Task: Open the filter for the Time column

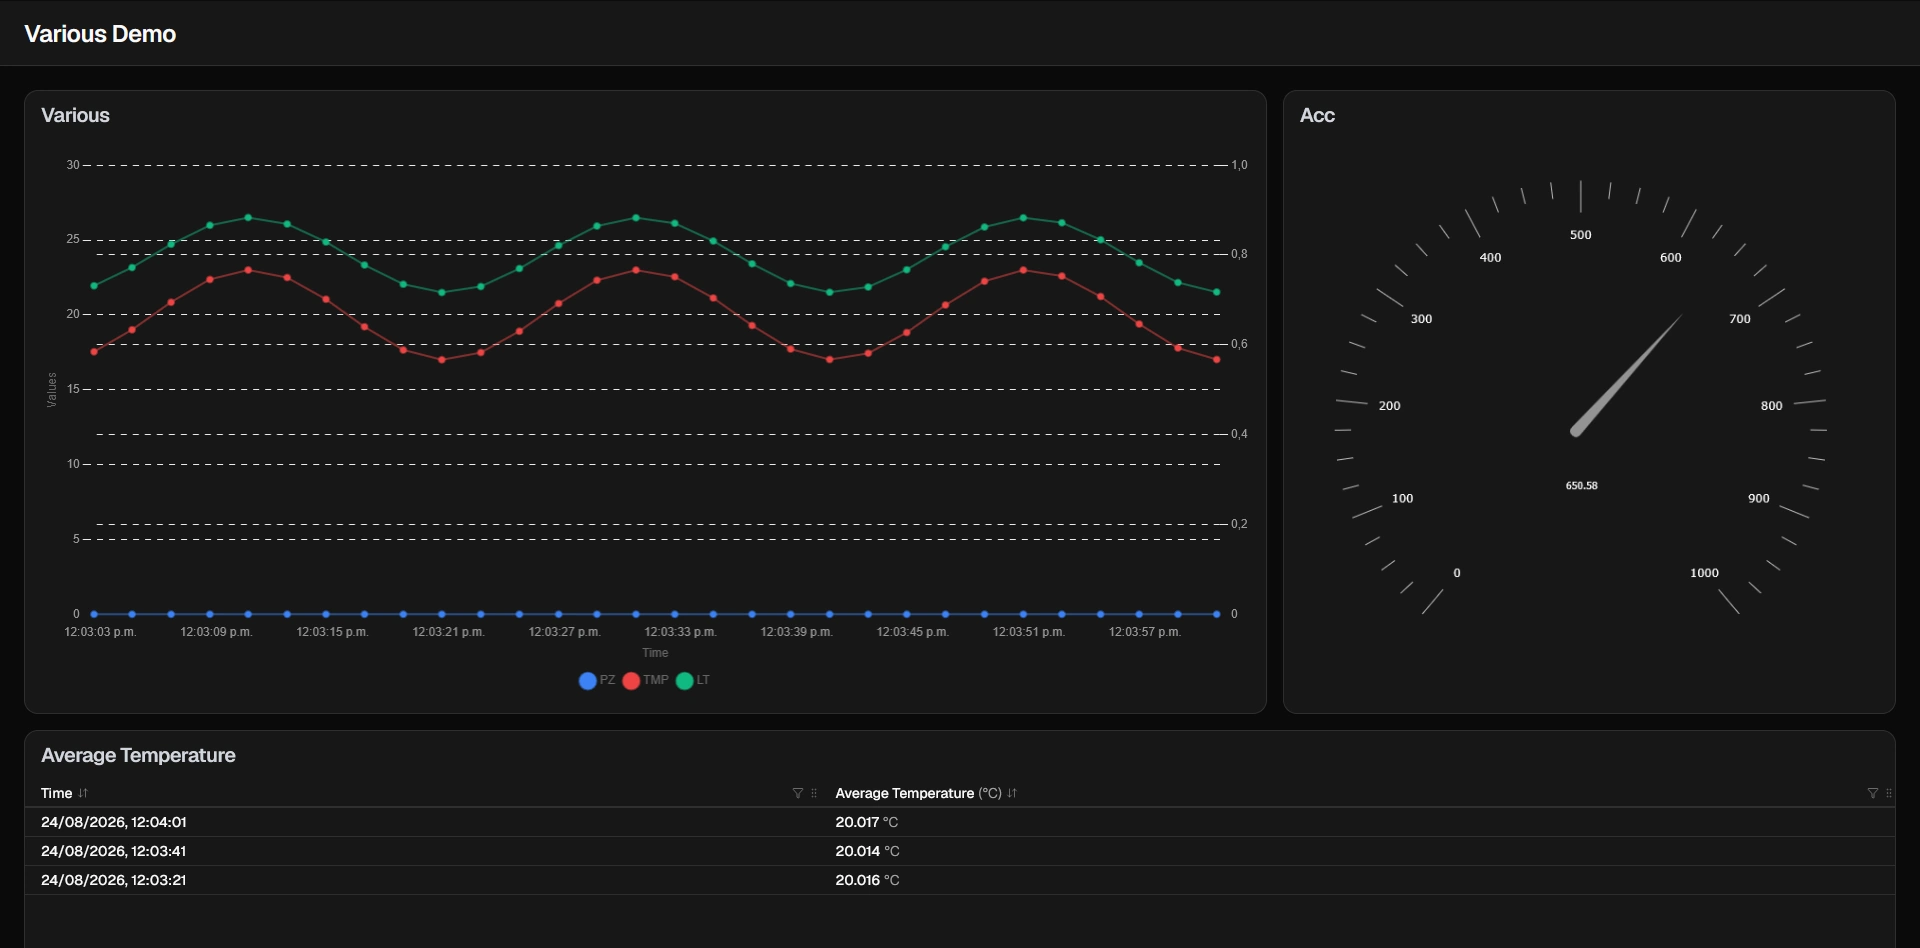Action: [798, 793]
